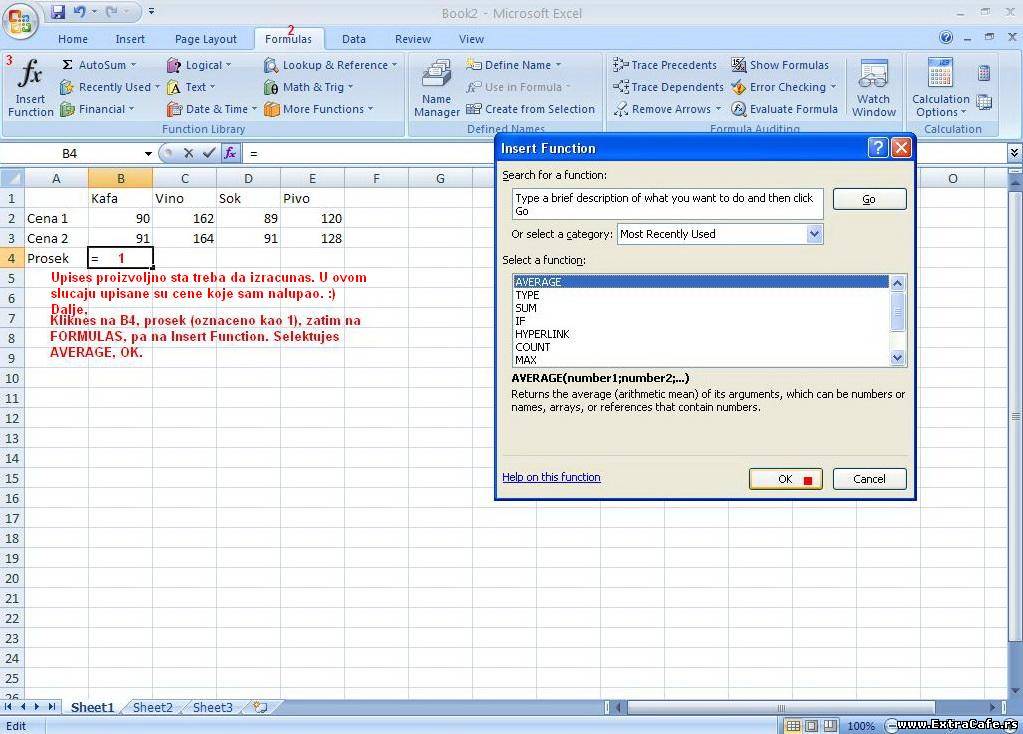The height and width of the screenshot is (734, 1023).
Task: Click the fx icon in formula bar
Action: pos(230,153)
